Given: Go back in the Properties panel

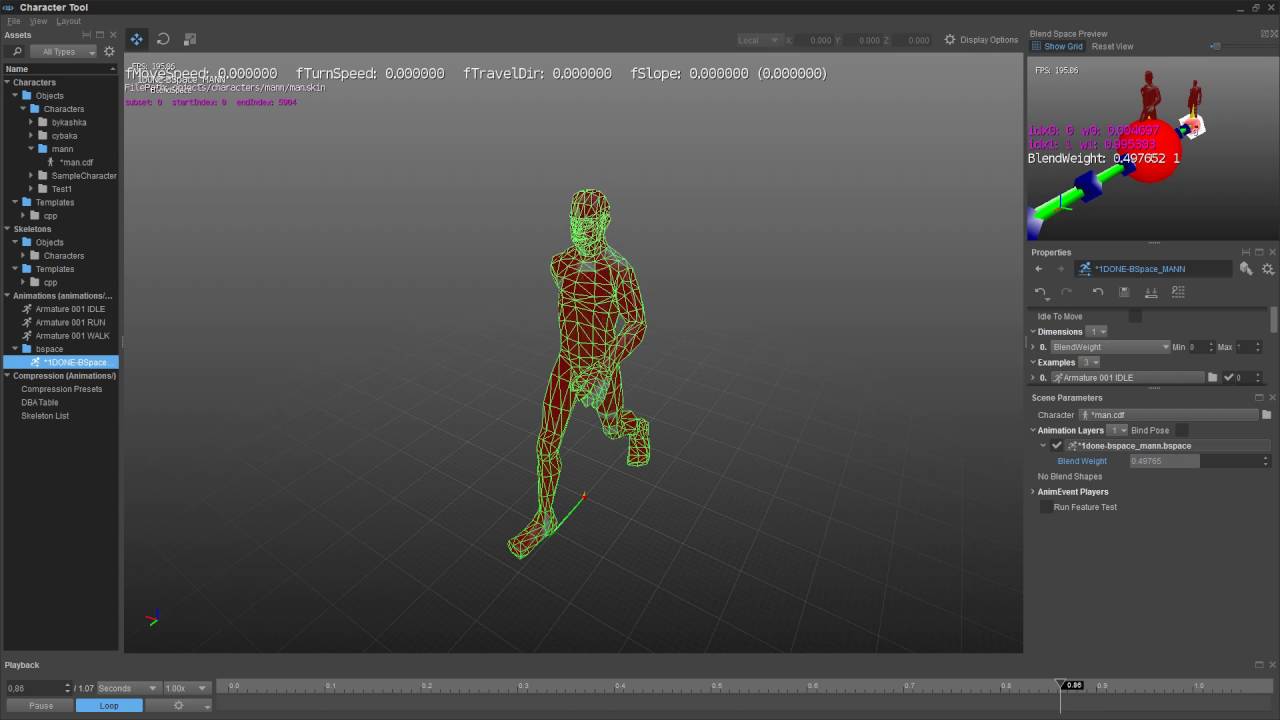Looking at the screenshot, I should [x=1039, y=269].
